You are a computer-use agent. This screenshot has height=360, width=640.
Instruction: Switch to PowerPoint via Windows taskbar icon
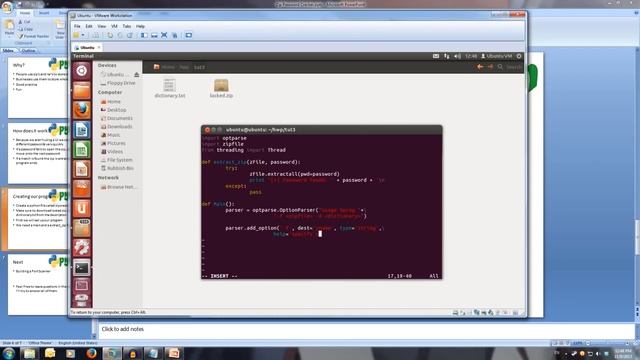174,353
